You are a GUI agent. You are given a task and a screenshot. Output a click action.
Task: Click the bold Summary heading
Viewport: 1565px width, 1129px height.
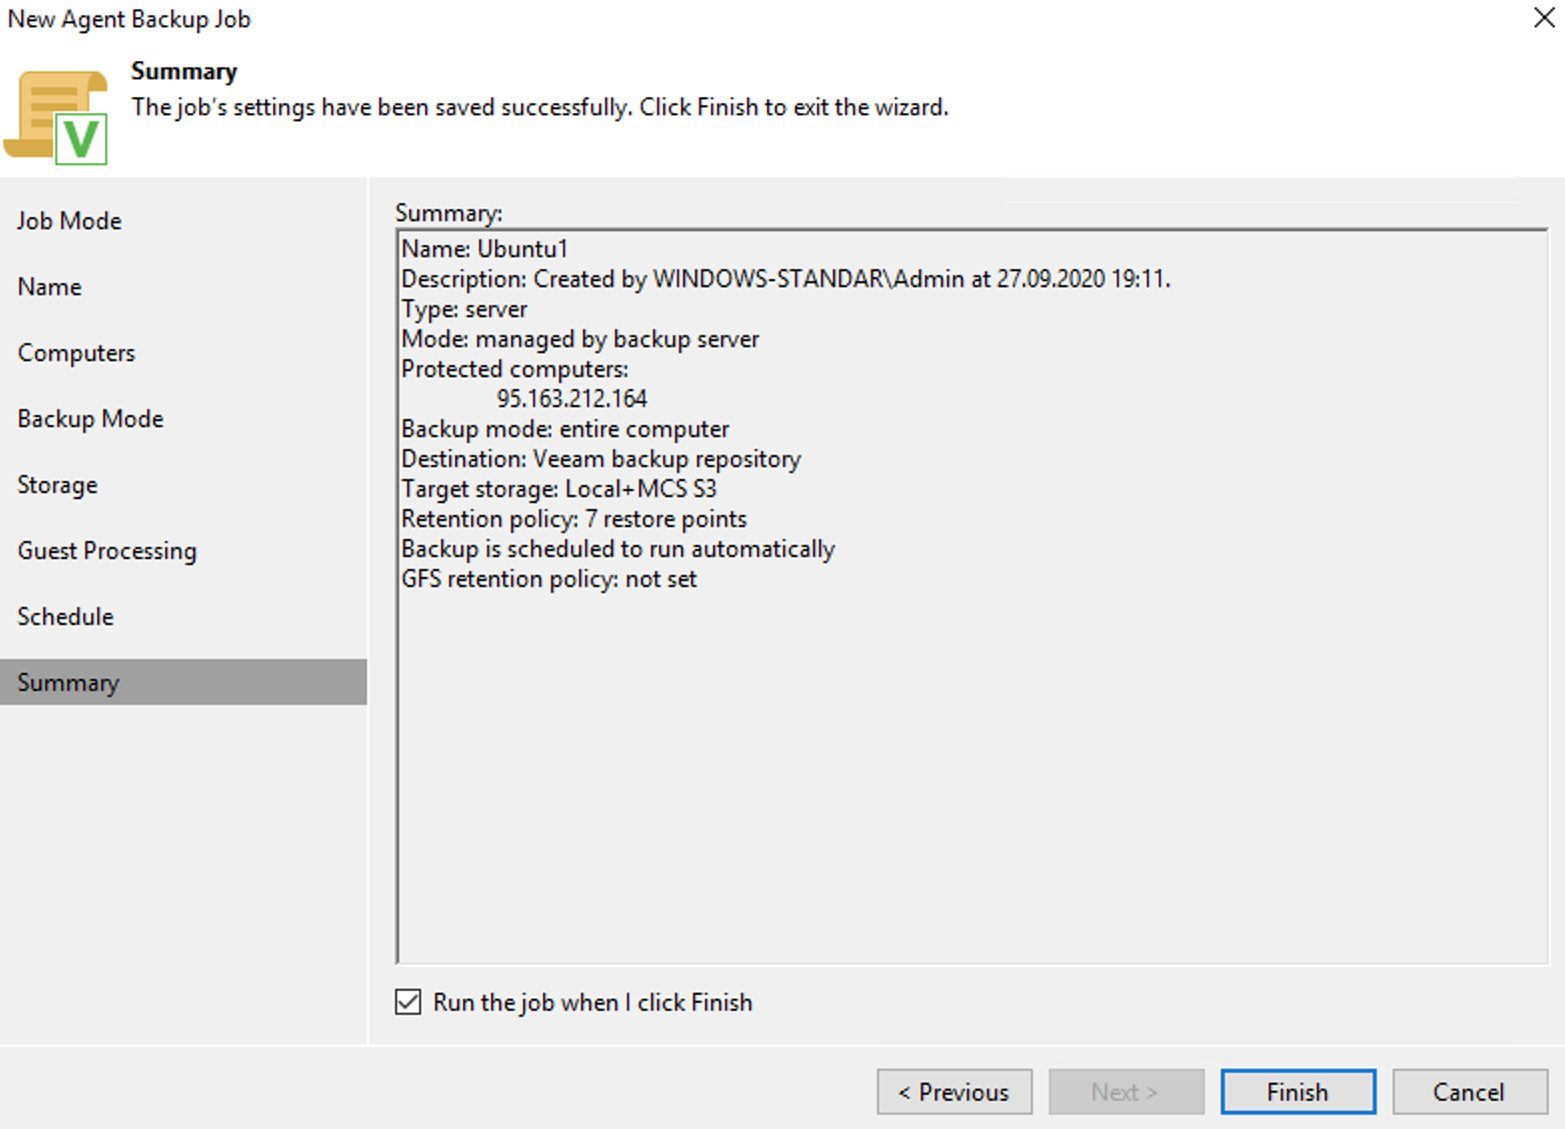(x=184, y=71)
